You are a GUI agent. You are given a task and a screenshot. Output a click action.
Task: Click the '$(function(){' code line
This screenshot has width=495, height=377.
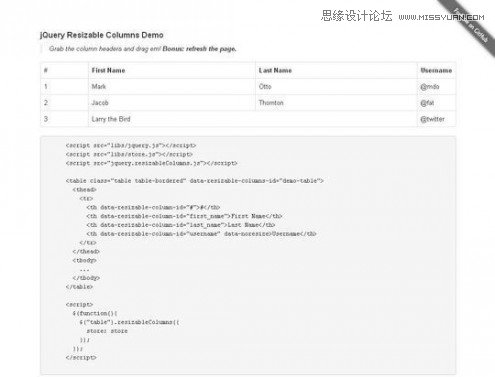[x=95, y=313]
